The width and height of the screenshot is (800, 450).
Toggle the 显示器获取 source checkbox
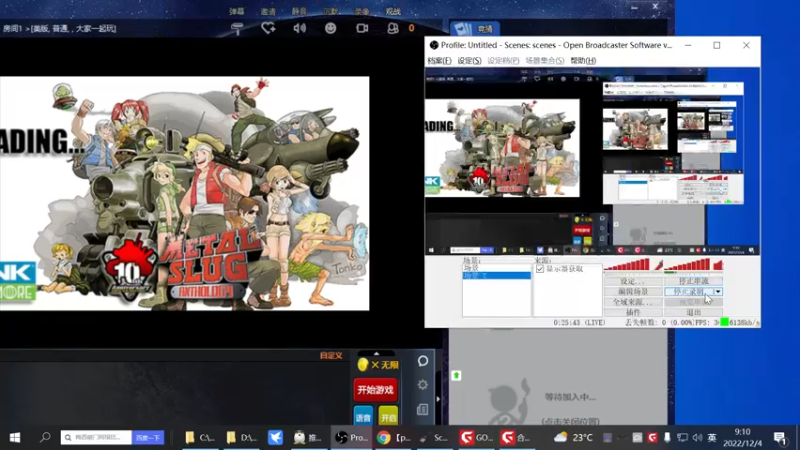pos(540,269)
